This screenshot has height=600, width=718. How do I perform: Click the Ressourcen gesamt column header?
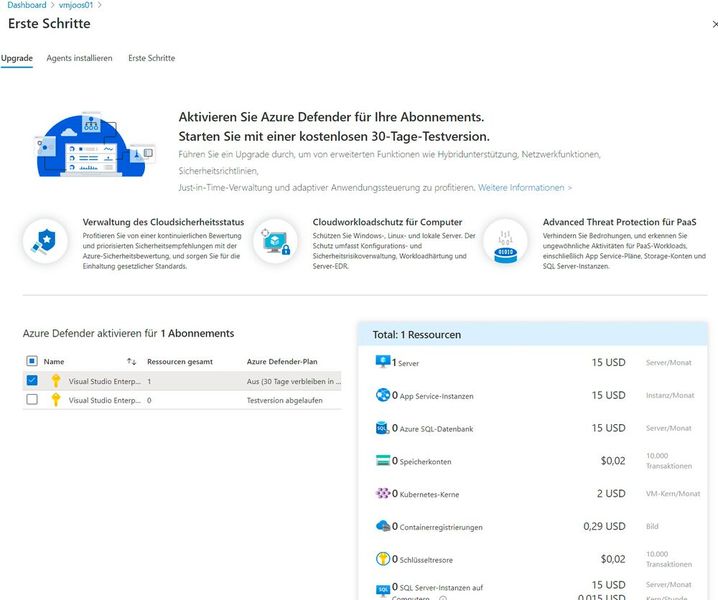(180, 361)
